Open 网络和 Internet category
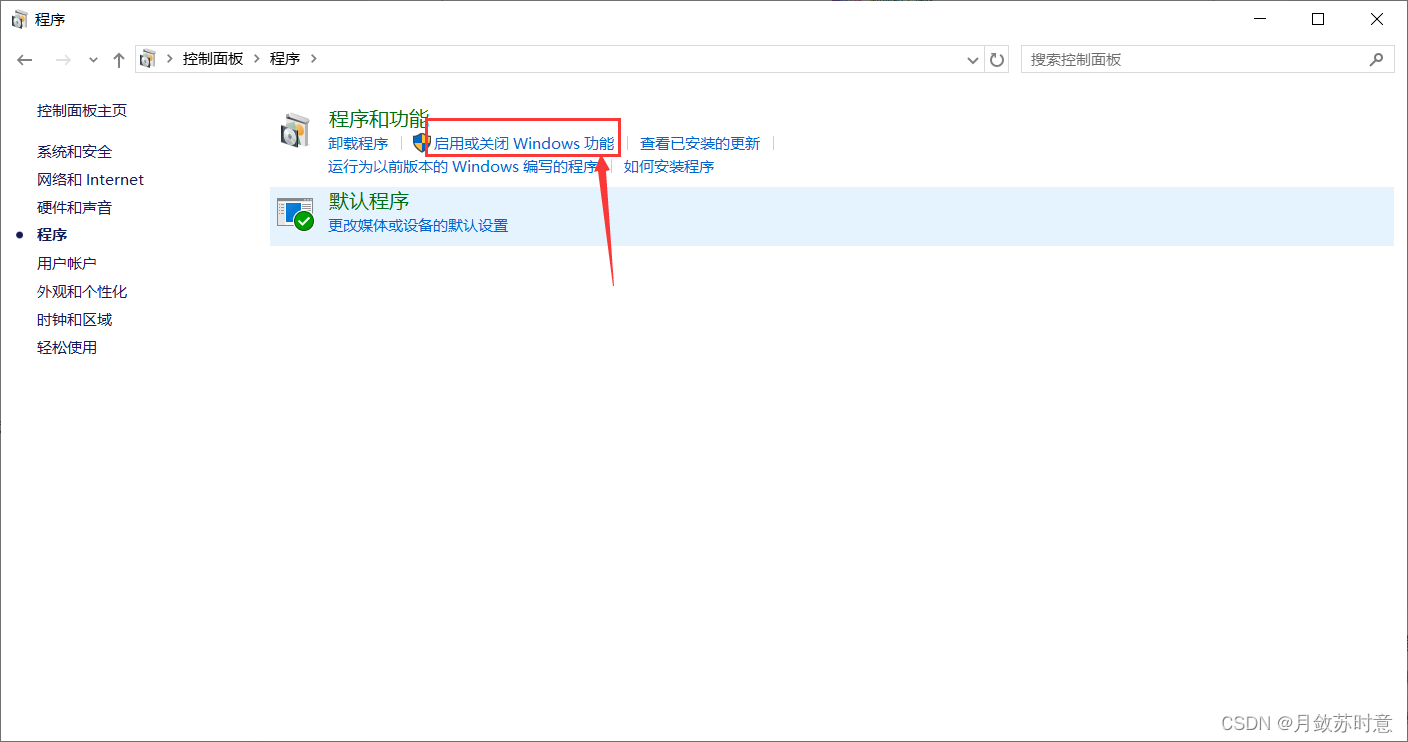The height and width of the screenshot is (742, 1408). click(x=91, y=180)
